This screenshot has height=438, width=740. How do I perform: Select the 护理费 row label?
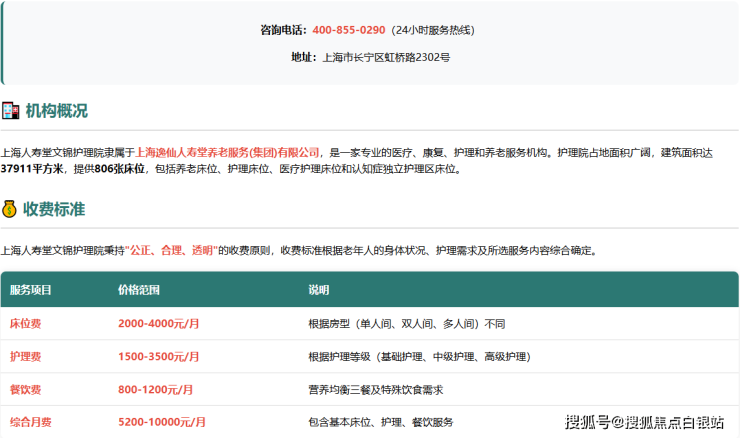click(25, 357)
